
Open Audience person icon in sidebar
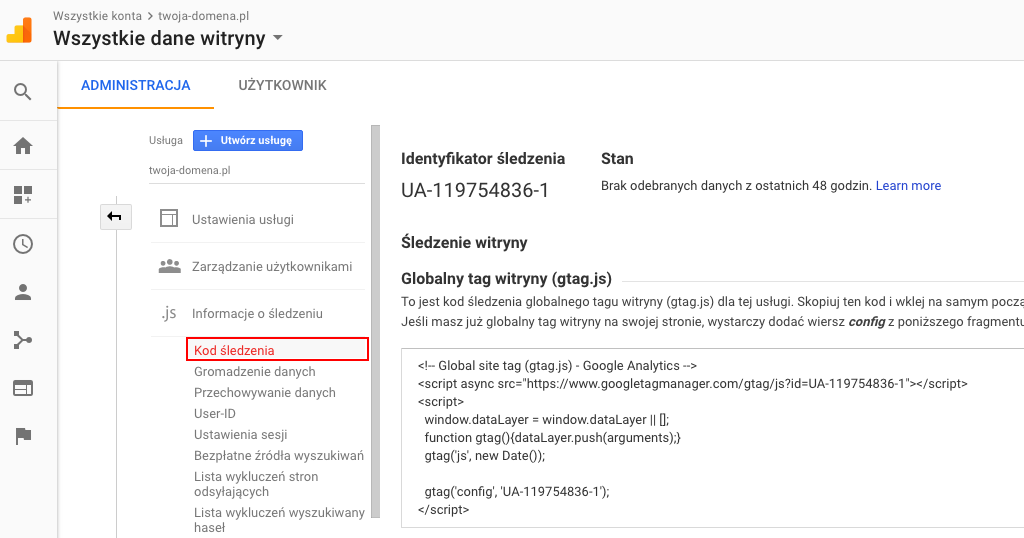tap(23, 292)
